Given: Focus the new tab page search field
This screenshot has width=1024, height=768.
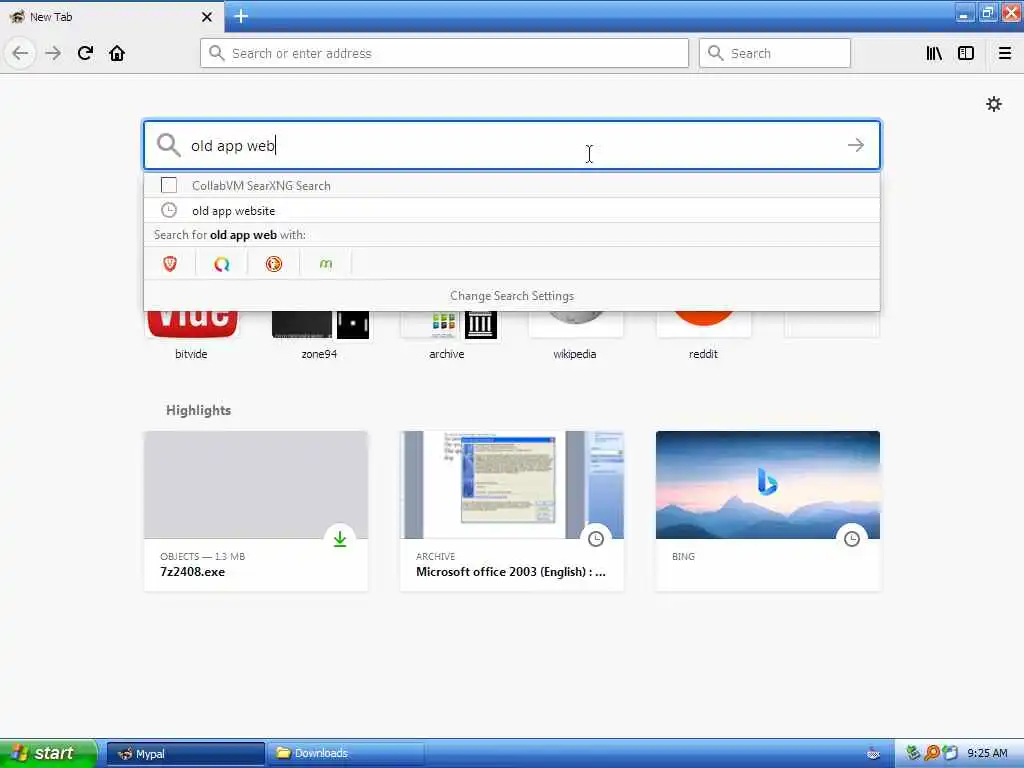Looking at the screenshot, I should click(x=512, y=145).
